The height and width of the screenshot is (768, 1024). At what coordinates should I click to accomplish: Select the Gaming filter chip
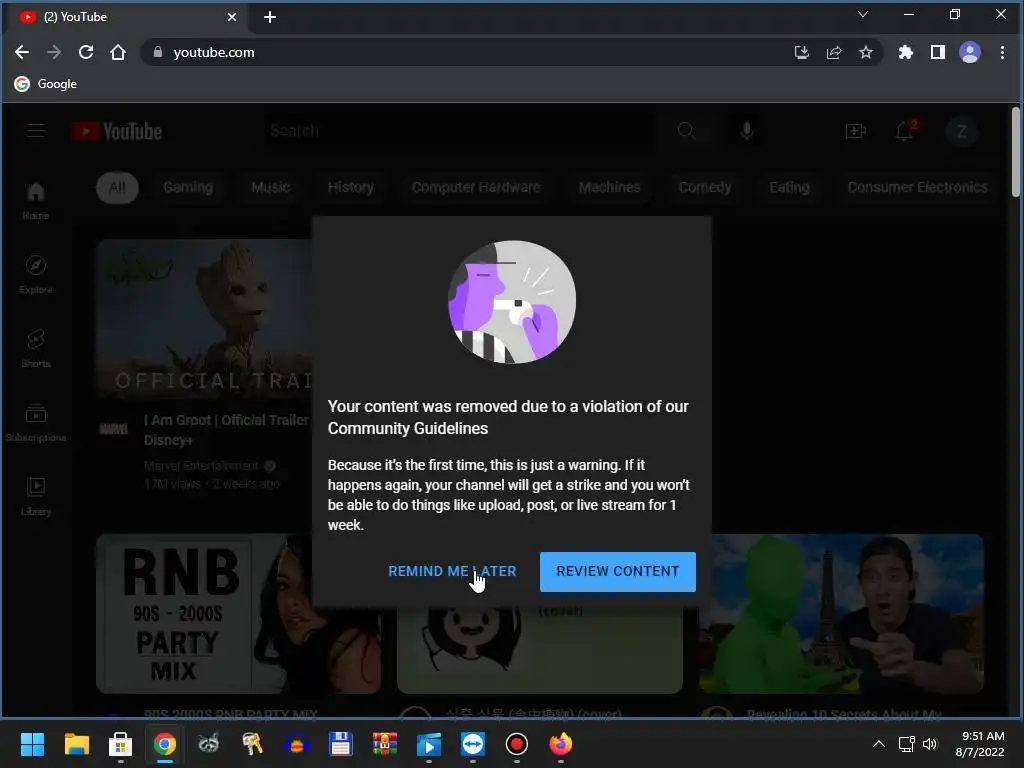(188, 187)
